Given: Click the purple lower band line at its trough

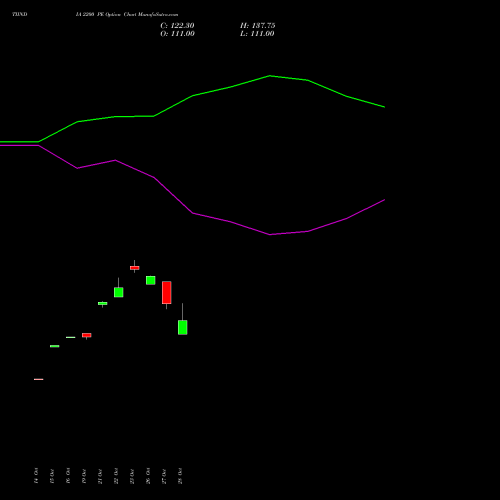Looking at the screenshot, I should coord(270,234).
